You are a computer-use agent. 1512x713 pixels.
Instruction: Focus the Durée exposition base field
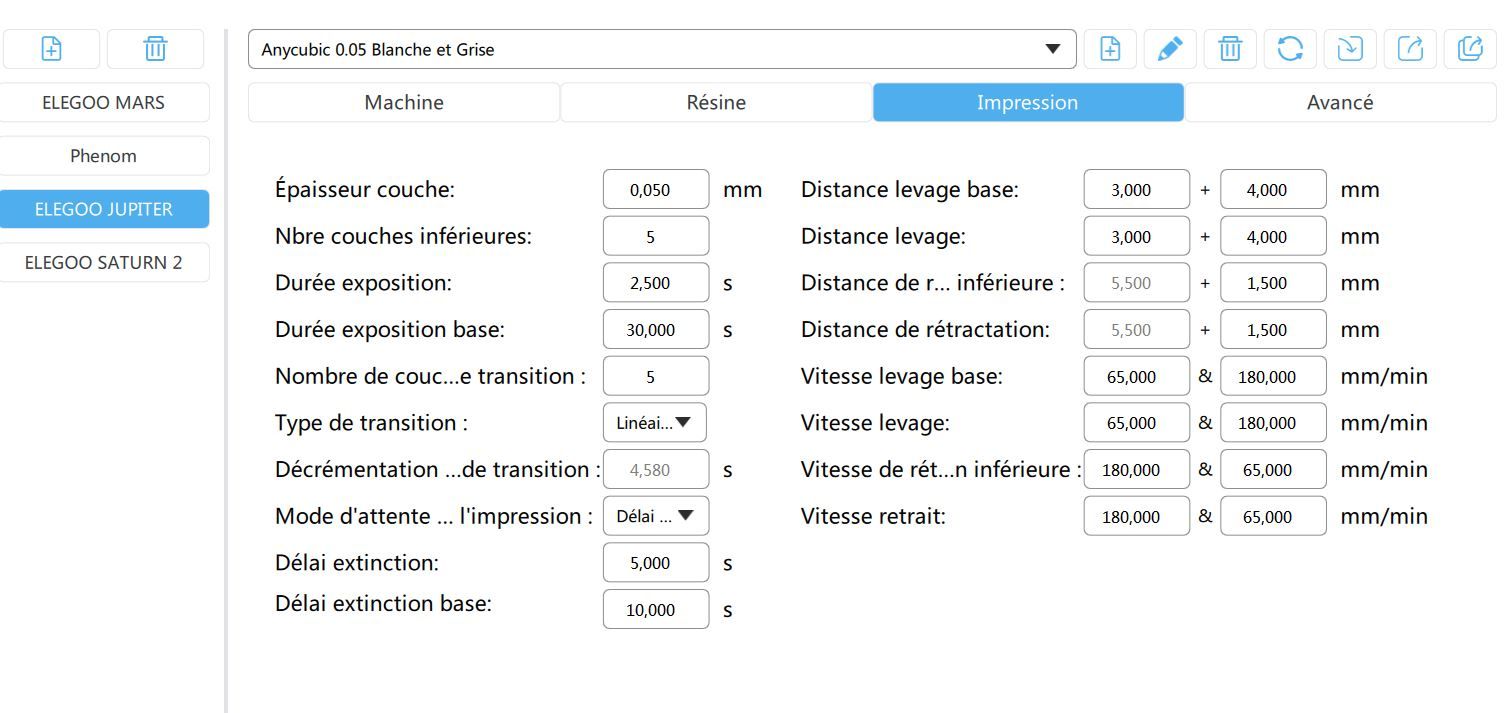656,330
